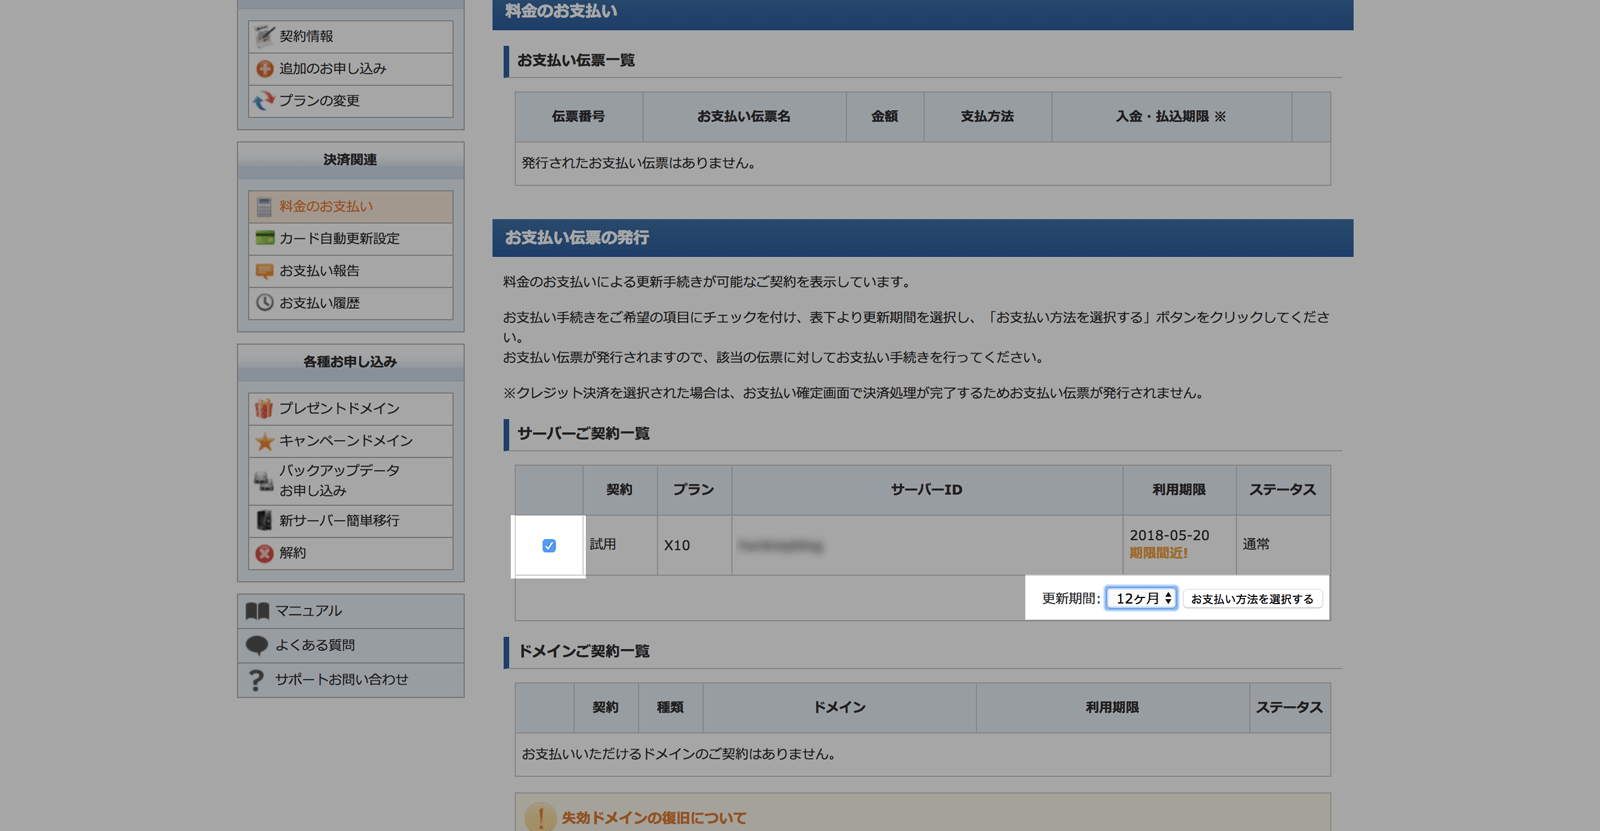Open 解約 link
Screen dimensions: 1600x831
[x=351, y=553]
